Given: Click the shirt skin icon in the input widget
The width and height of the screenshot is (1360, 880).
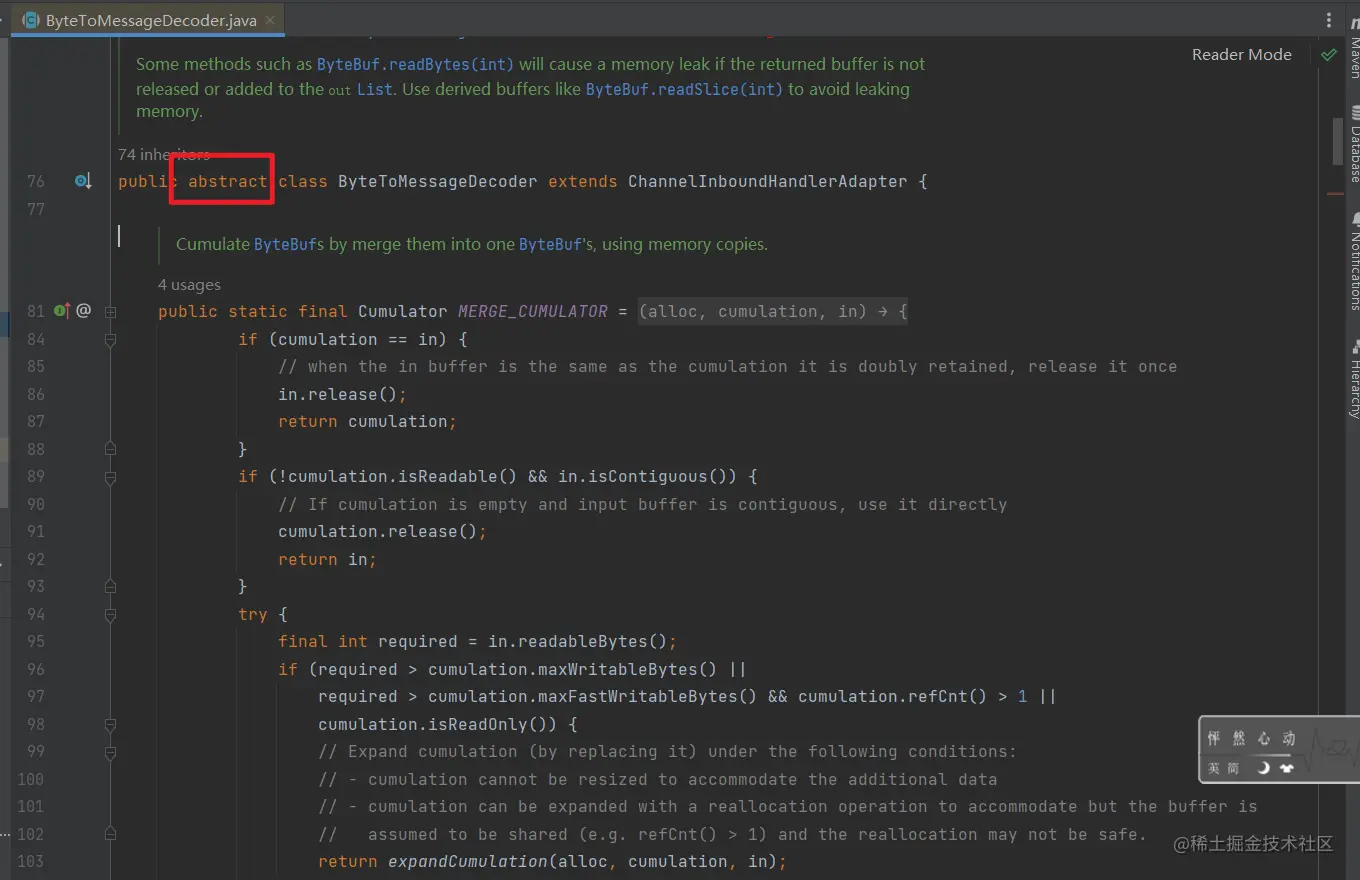Looking at the screenshot, I should pos(1287,768).
